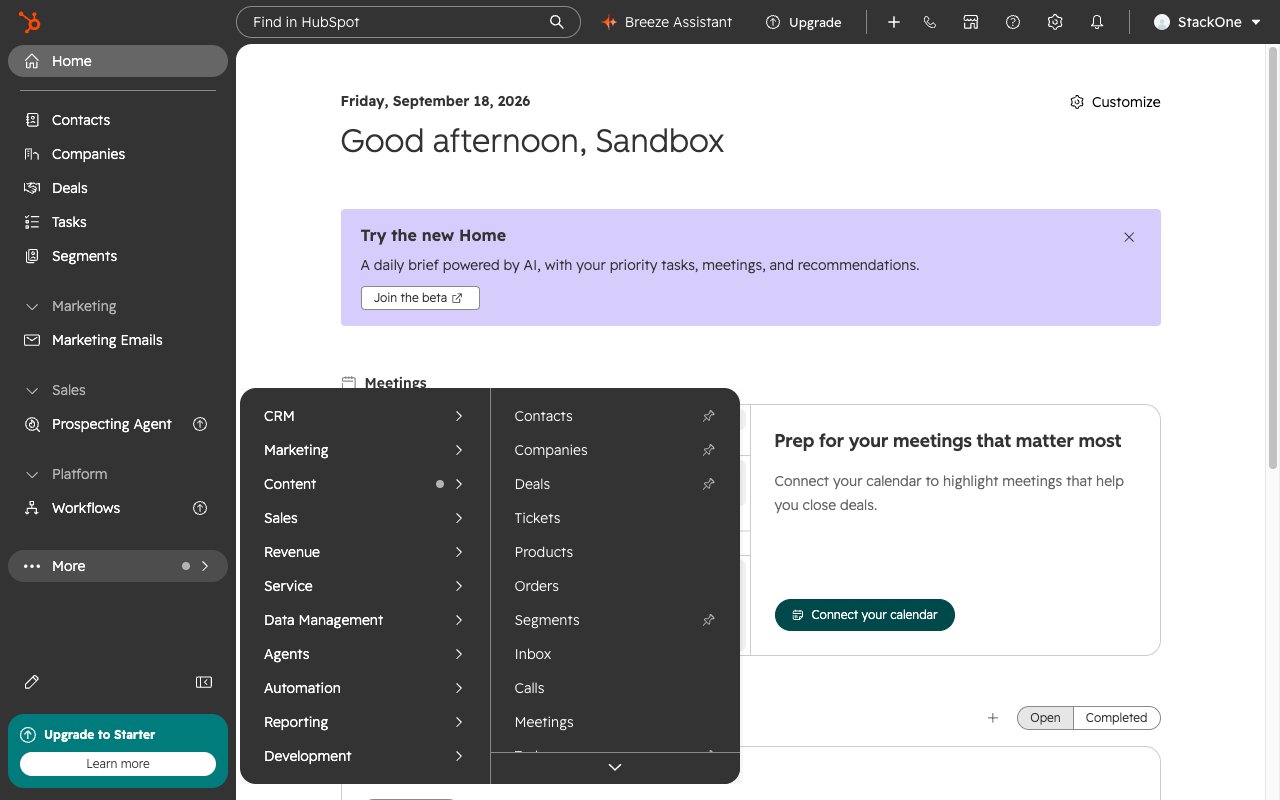Viewport: 1280px width, 800px height.
Task: Select Calls in the submenu
Action: tap(615, 688)
